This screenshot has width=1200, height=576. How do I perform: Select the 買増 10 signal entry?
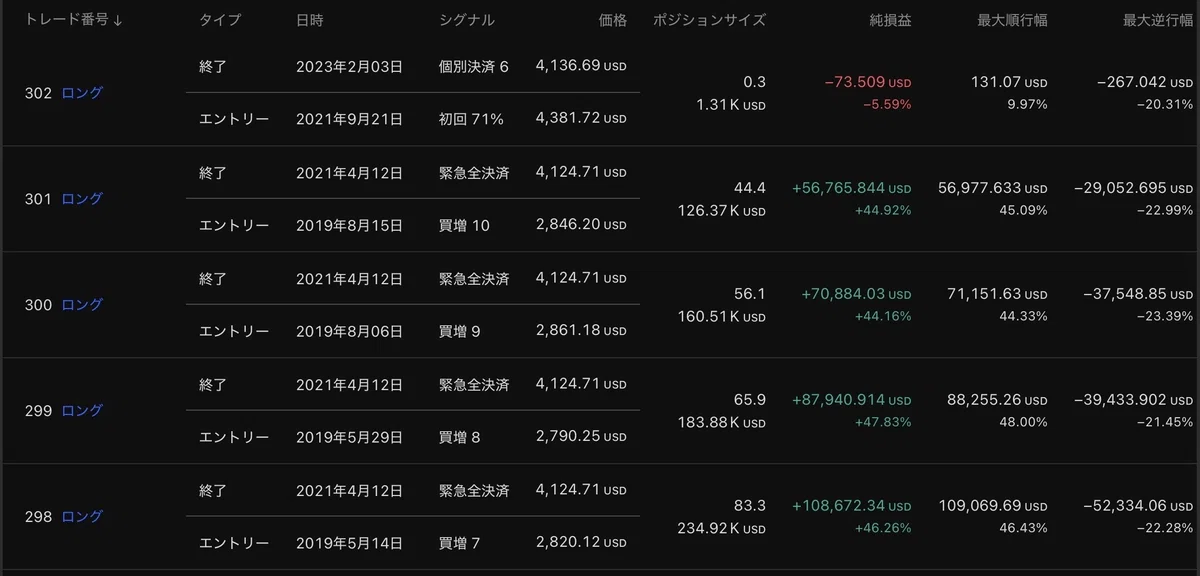(464, 225)
